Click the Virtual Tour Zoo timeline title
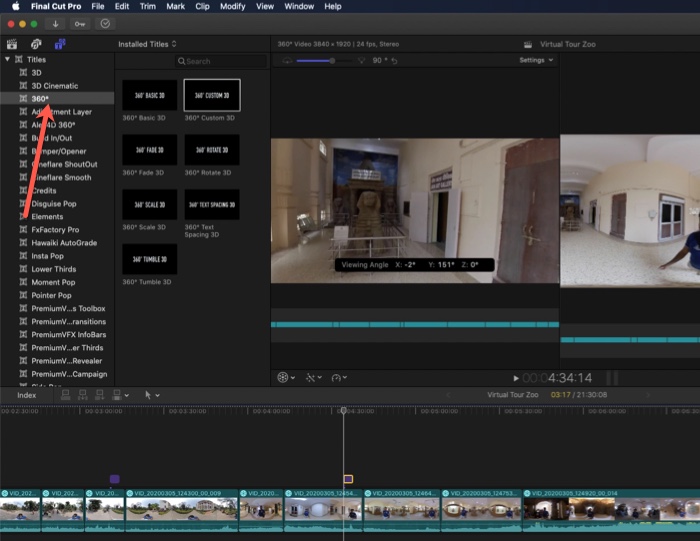The height and width of the screenshot is (541, 700). pyautogui.click(x=512, y=395)
